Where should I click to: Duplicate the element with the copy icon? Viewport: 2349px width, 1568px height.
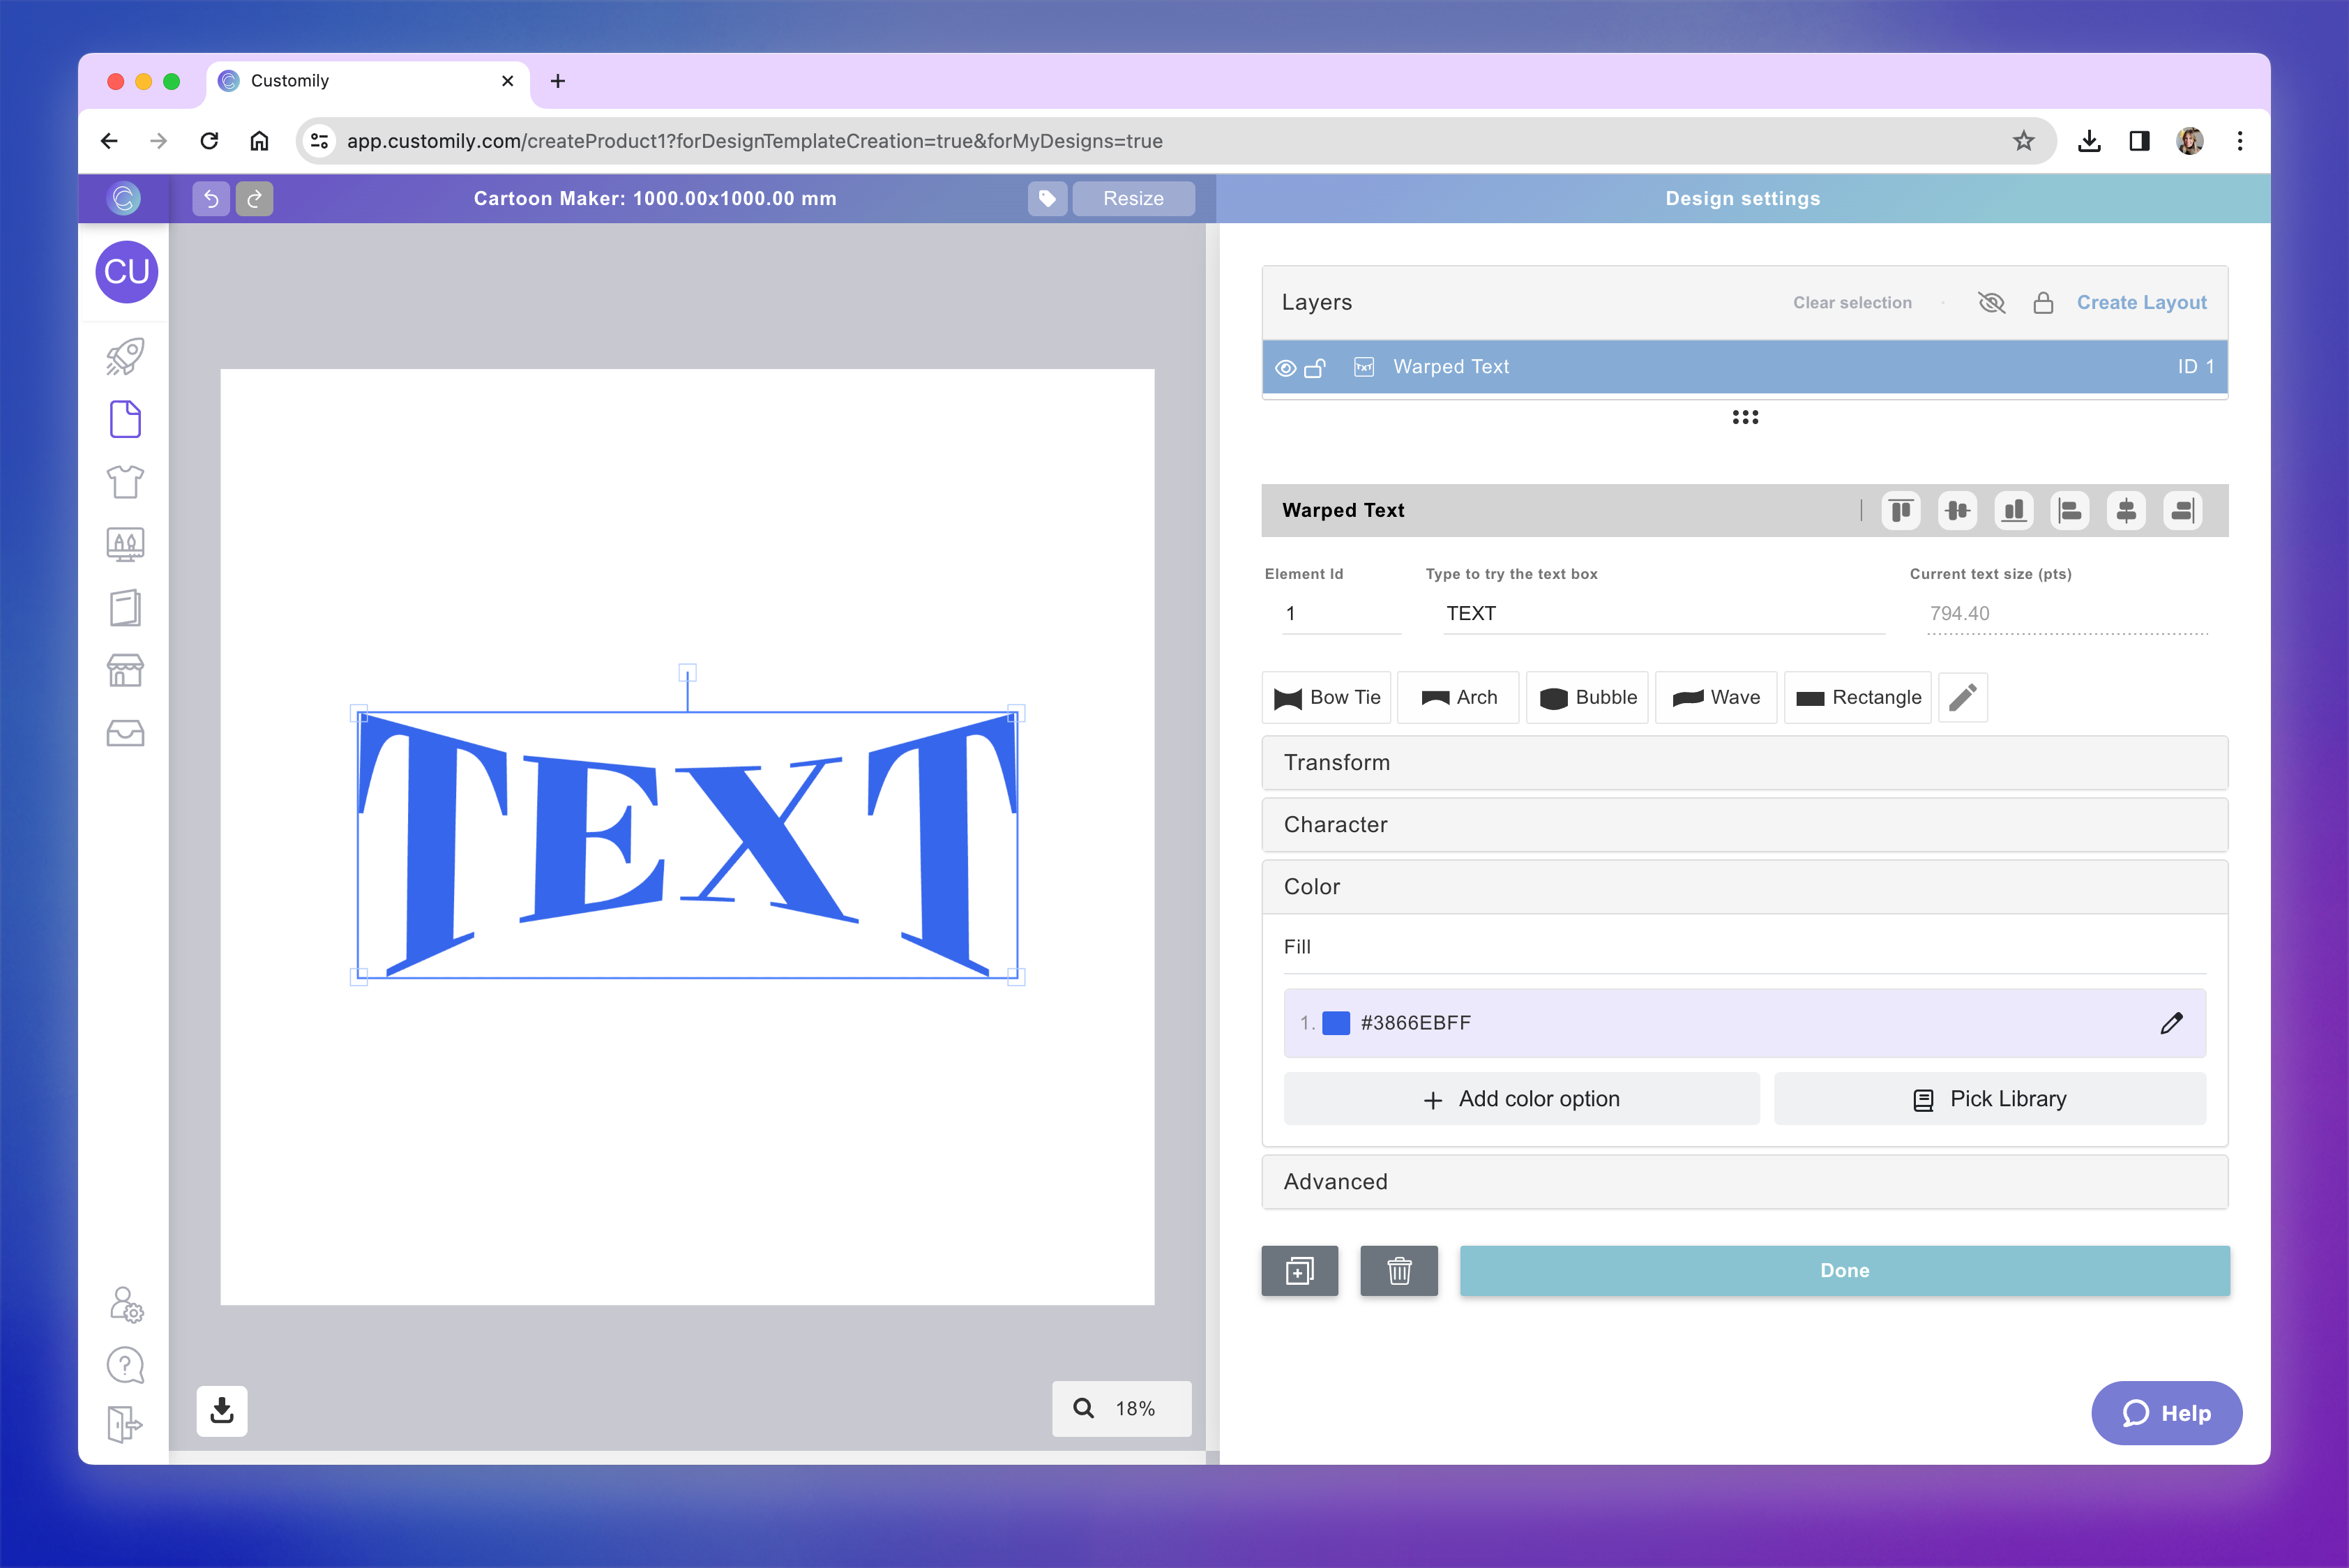point(1299,1271)
